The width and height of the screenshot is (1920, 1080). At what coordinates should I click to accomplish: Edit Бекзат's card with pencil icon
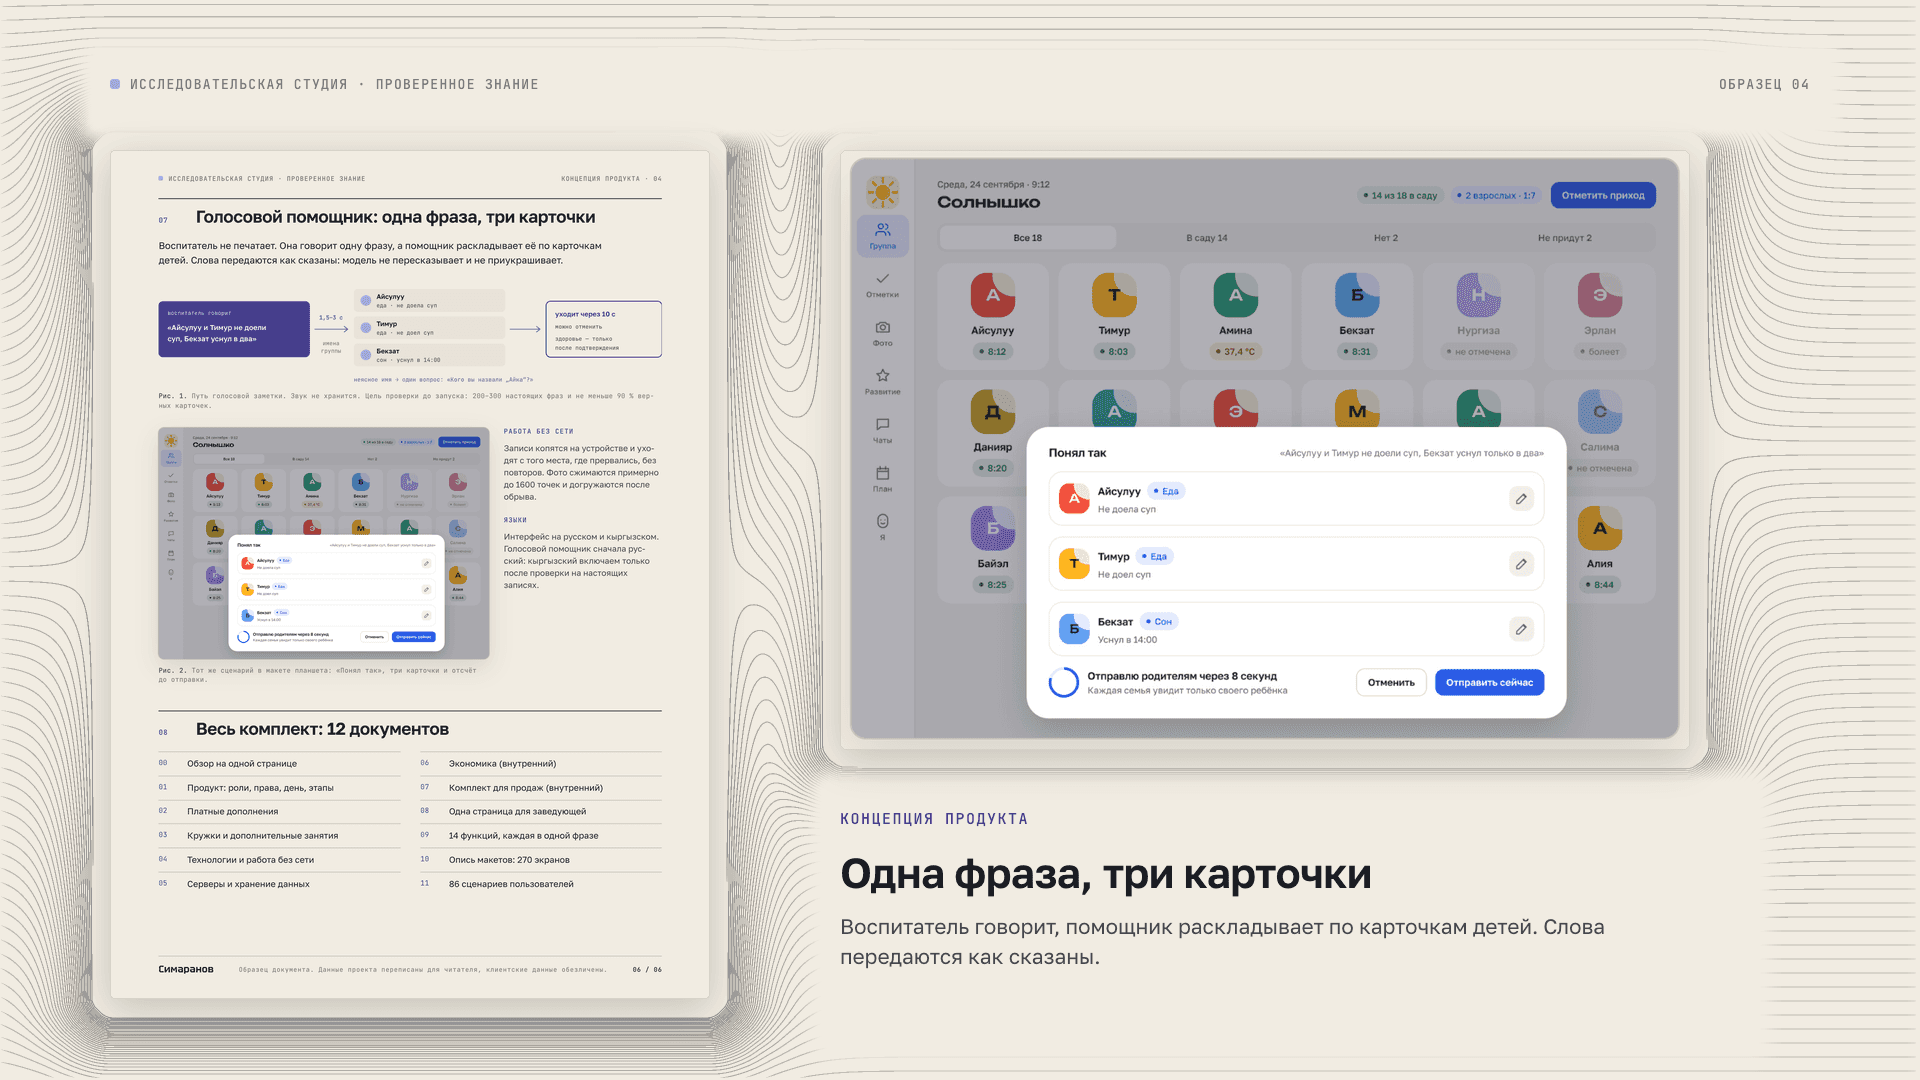pyautogui.click(x=1520, y=629)
